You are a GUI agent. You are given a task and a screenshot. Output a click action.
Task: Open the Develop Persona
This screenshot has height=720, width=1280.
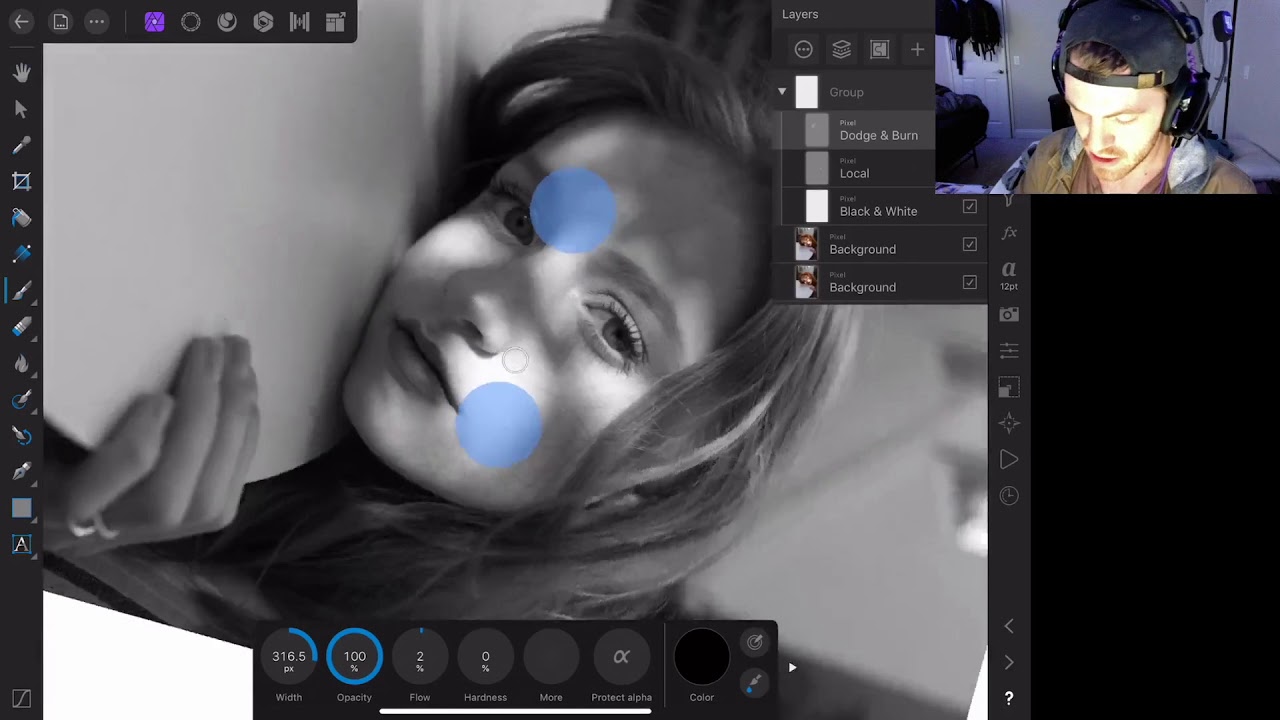[263, 21]
